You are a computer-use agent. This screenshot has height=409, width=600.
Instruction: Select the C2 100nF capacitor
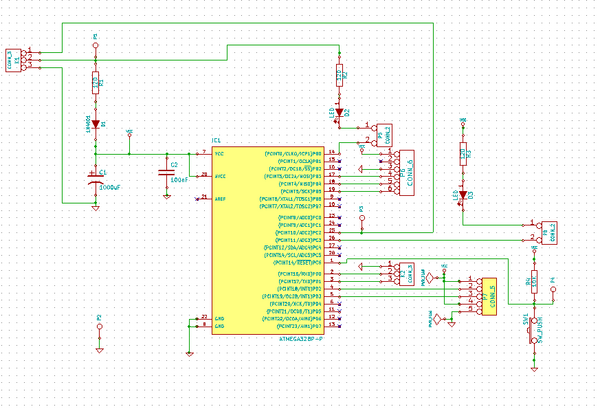pos(167,170)
